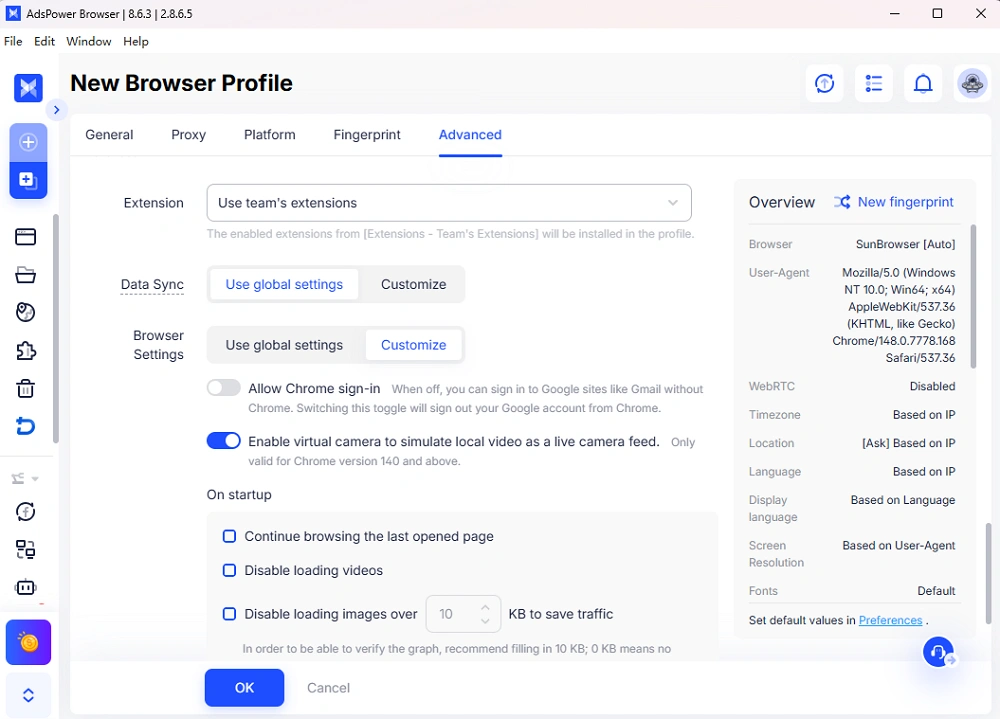Check Continue browsing the last opened page
Screen dimensions: 1000x719
[229, 536]
